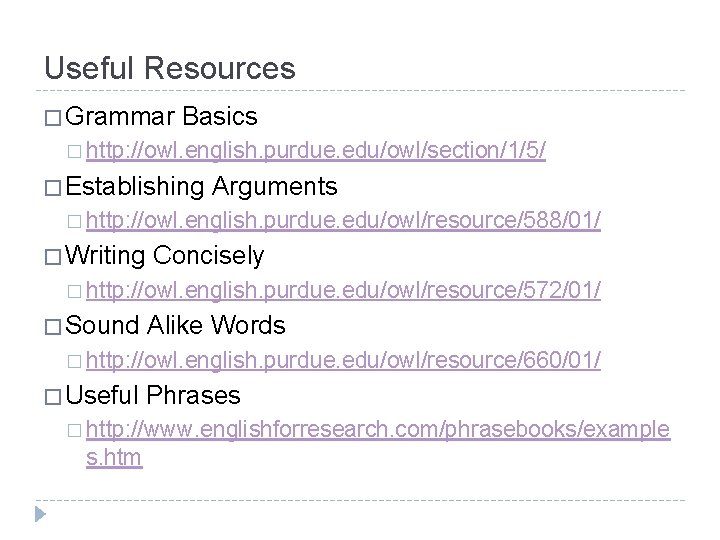Open the Sound Alike Words resource 660 link
Viewport: 720px width, 540px height.
pos(344,360)
